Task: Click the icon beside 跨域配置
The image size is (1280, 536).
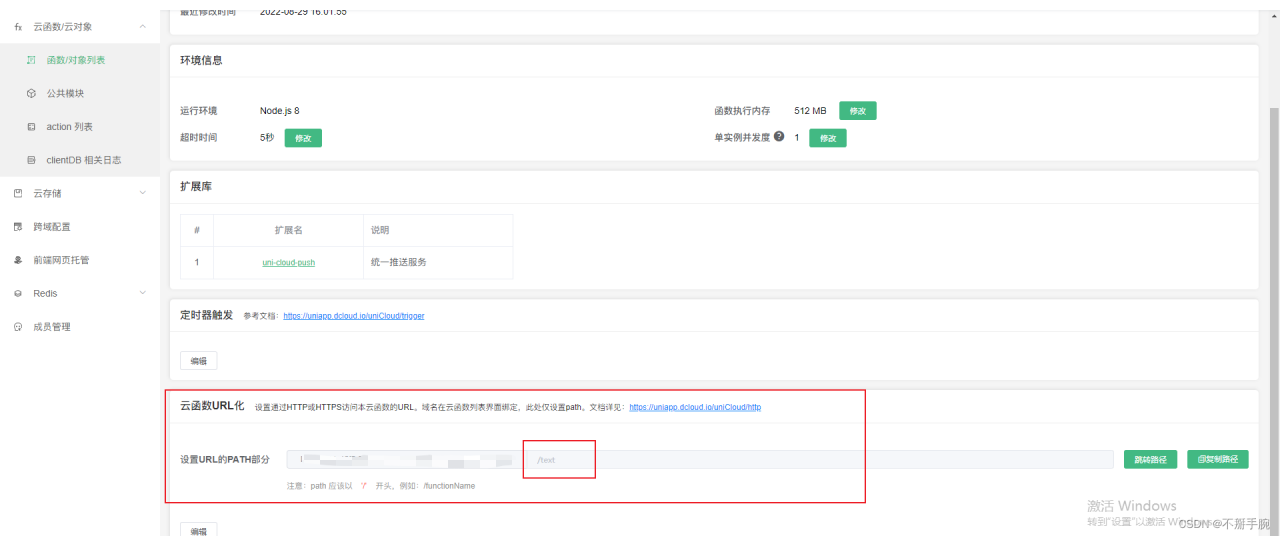Action: [x=18, y=227]
